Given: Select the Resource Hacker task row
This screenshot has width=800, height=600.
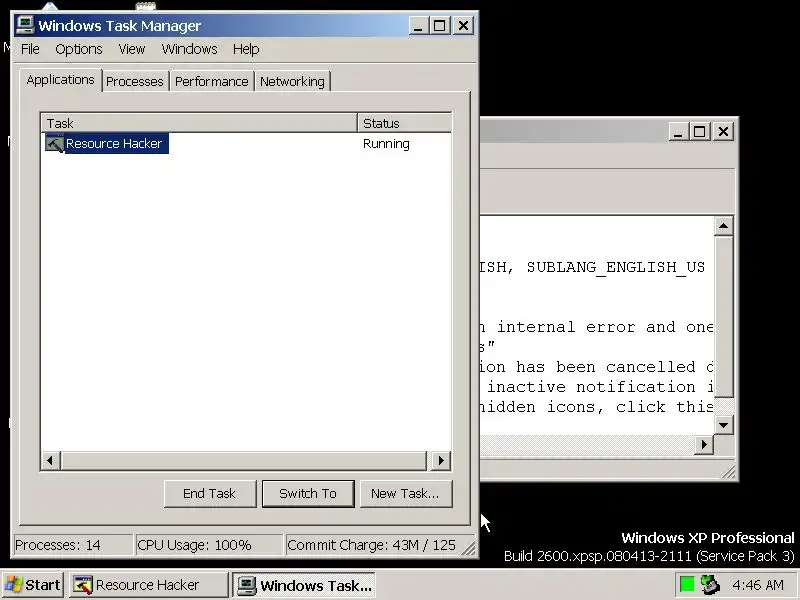Looking at the screenshot, I should pyautogui.click(x=246, y=143).
